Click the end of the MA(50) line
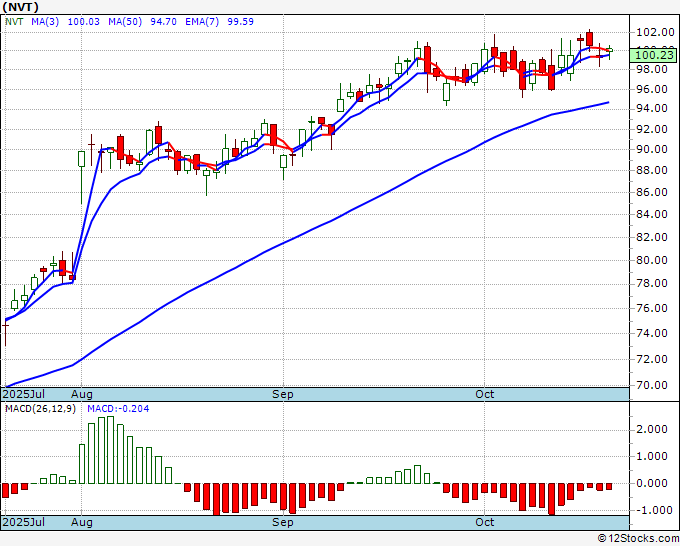The height and width of the screenshot is (546, 680). [608, 102]
